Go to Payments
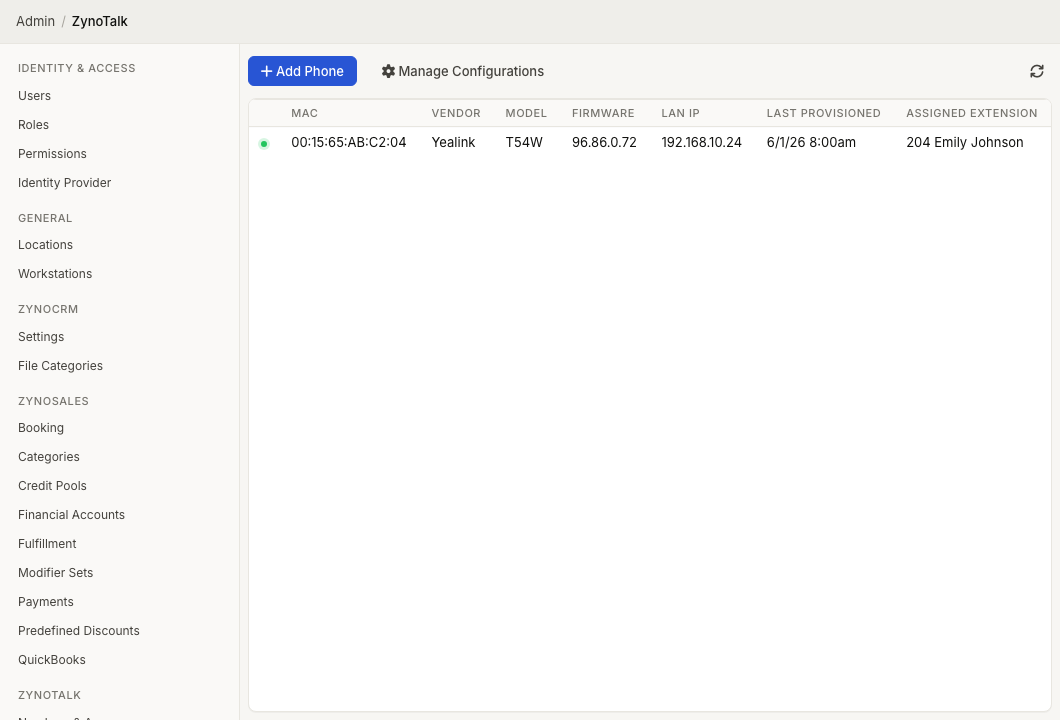 pos(45,602)
